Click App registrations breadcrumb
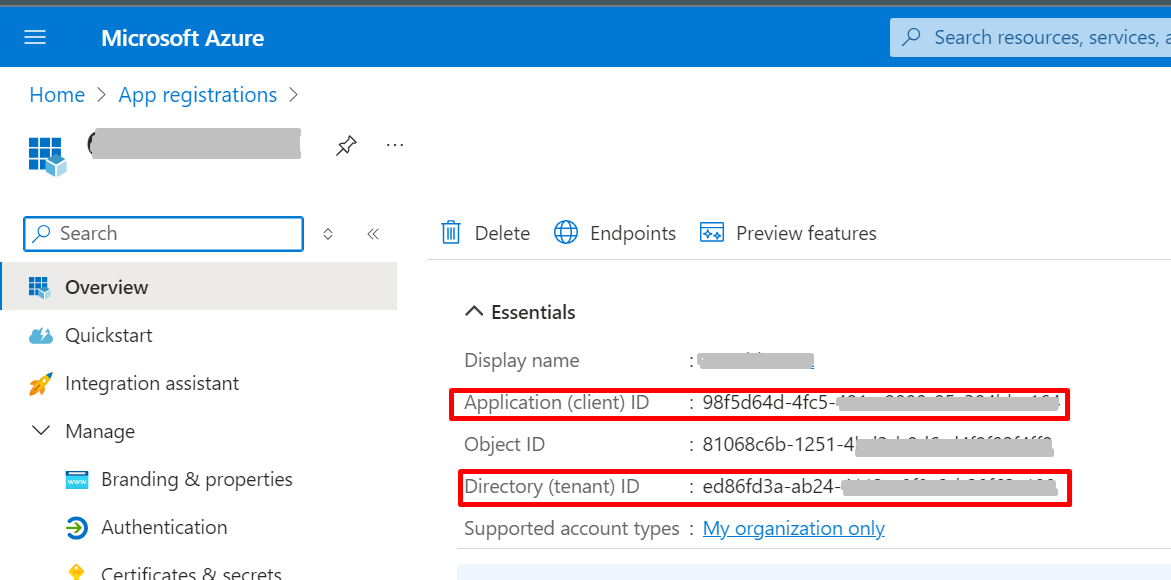 197,95
